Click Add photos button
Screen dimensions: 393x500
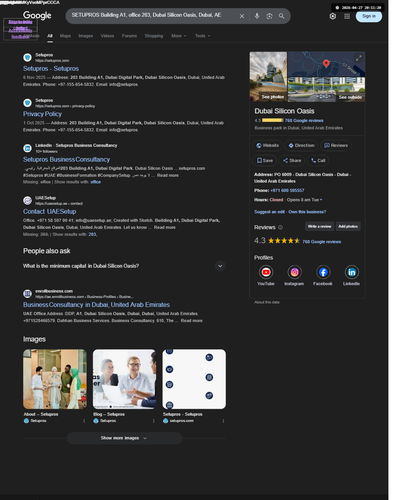(x=348, y=227)
